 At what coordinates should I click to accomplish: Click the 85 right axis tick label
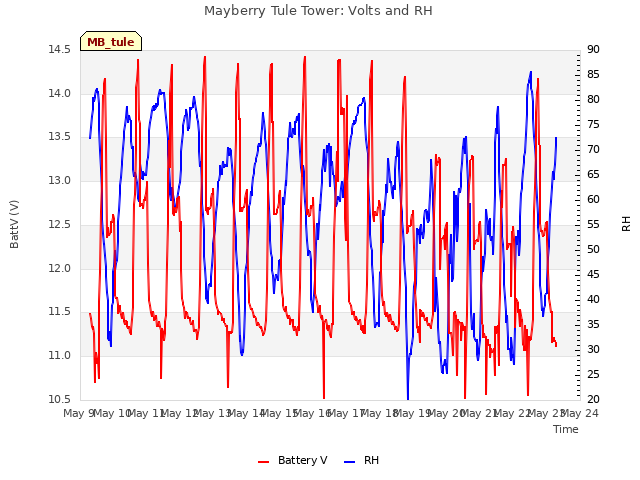593,74
